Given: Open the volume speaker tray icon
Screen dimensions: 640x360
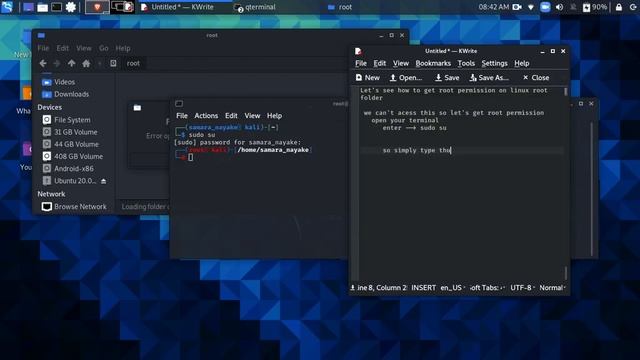Looking at the screenshot, I should click(559, 7).
